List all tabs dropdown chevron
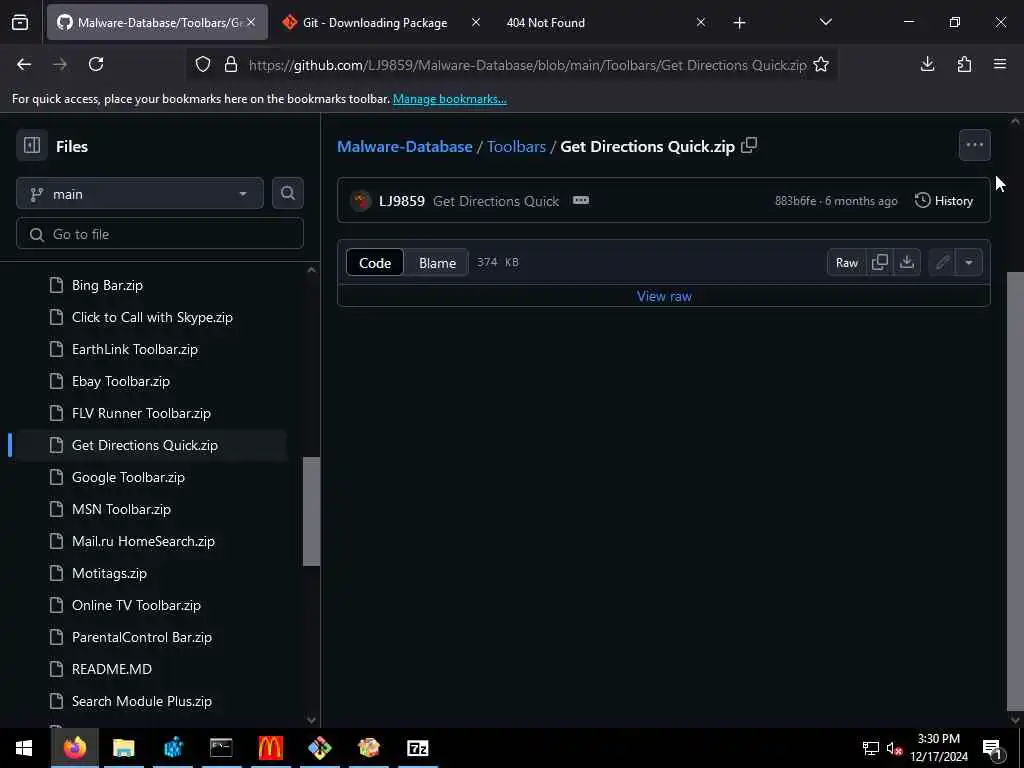 tap(826, 22)
